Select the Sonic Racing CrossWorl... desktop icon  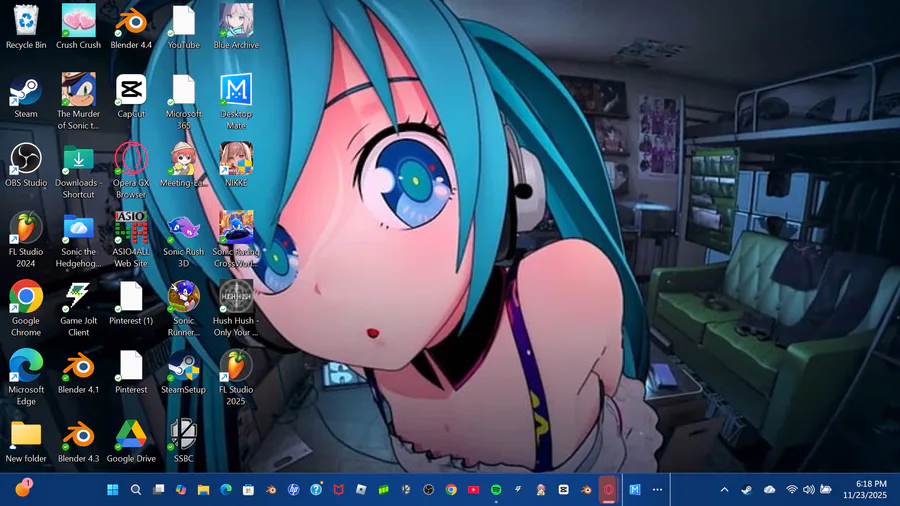click(236, 240)
